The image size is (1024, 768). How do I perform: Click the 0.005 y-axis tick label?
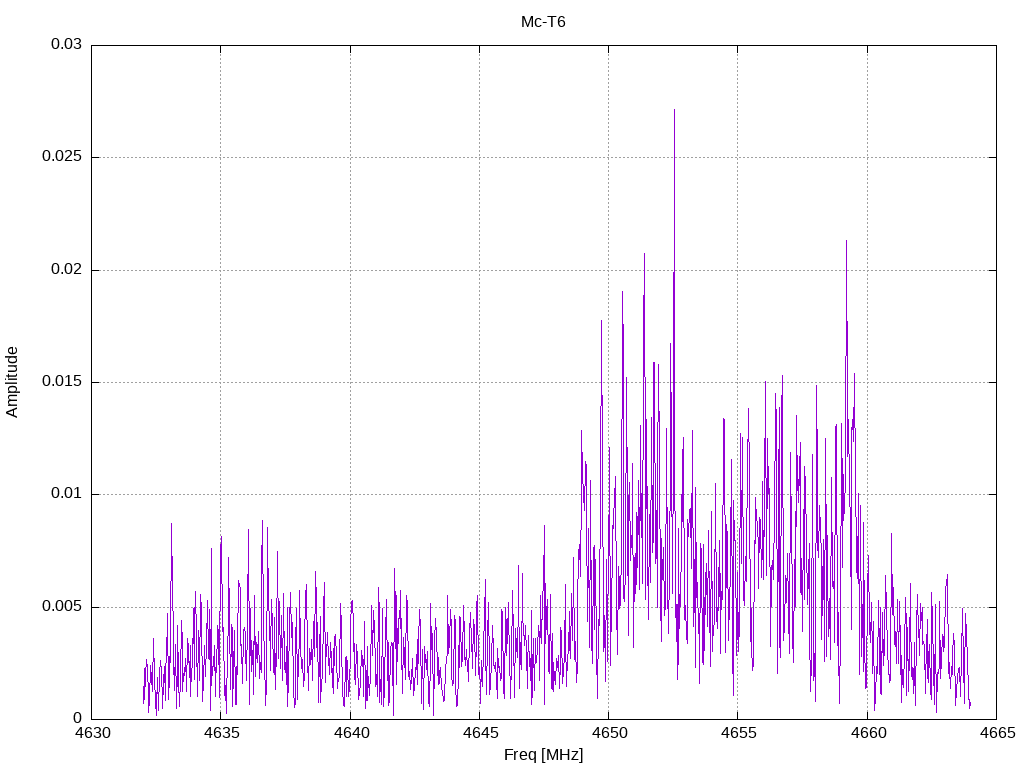[x=62, y=607]
